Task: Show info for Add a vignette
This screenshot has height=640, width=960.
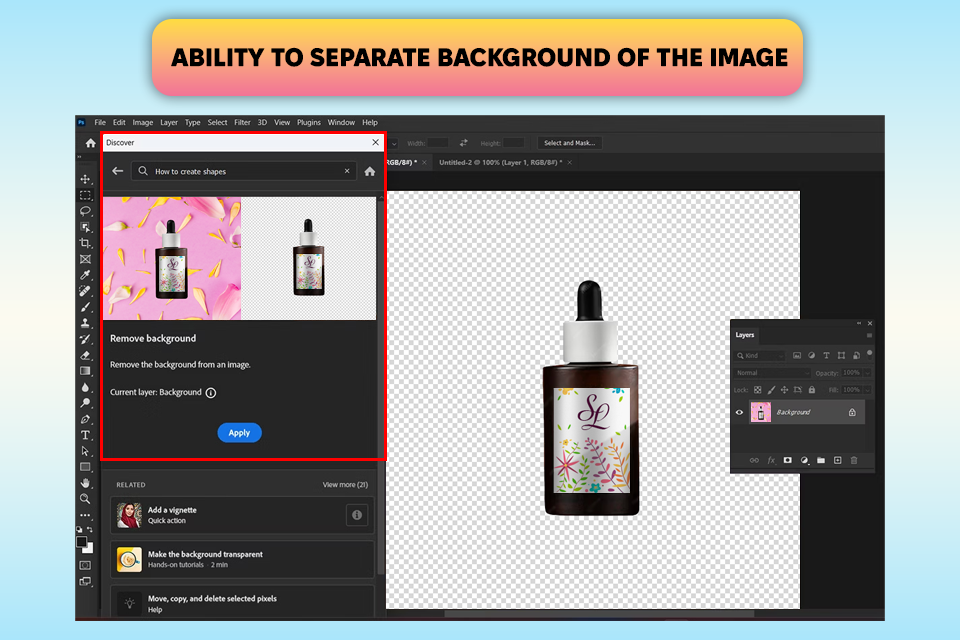Action: [x=357, y=515]
